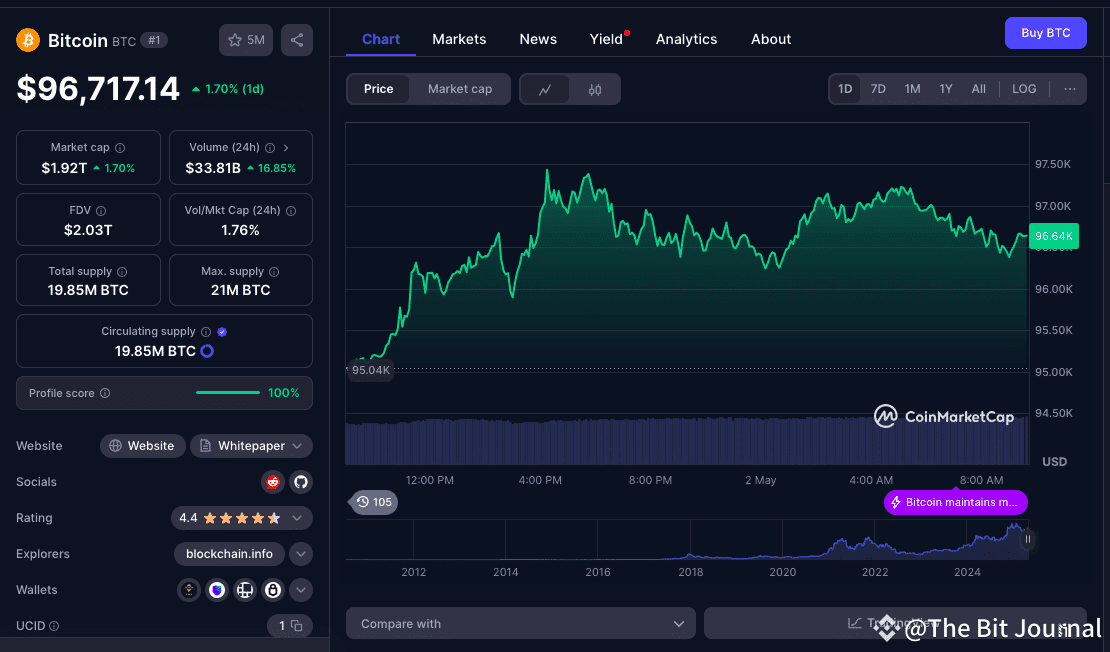Switch chart to candlestick view
This screenshot has width=1110, height=652.
(595, 90)
